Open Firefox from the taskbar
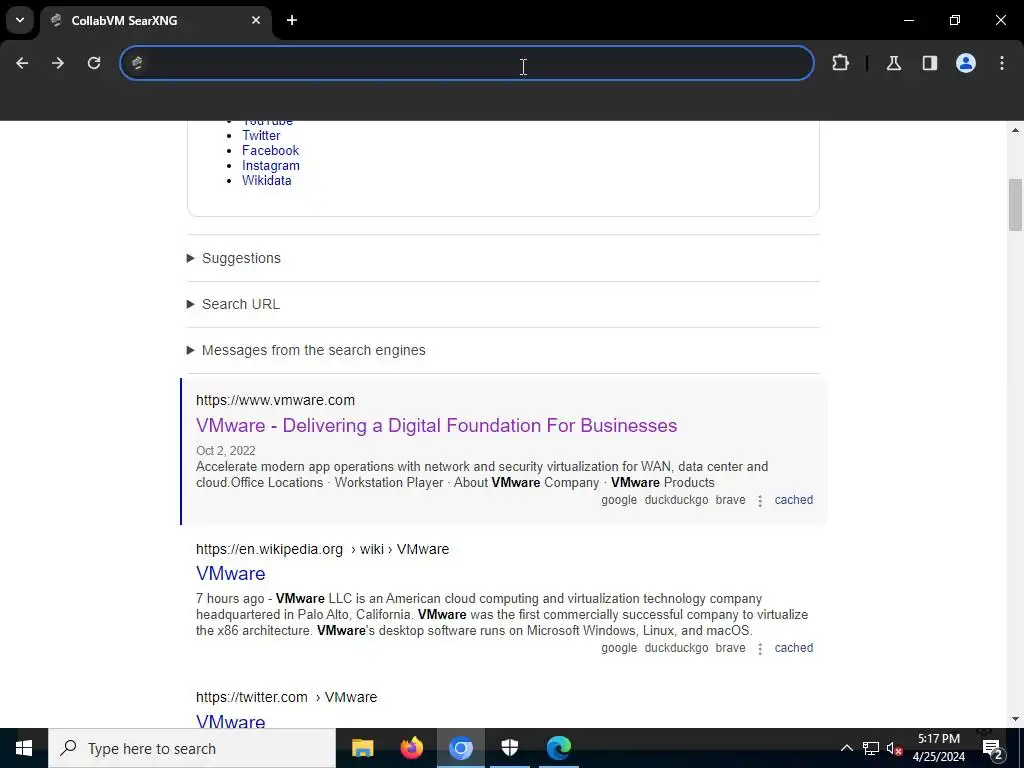The width and height of the screenshot is (1024, 768). pyautogui.click(x=411, y=748)
